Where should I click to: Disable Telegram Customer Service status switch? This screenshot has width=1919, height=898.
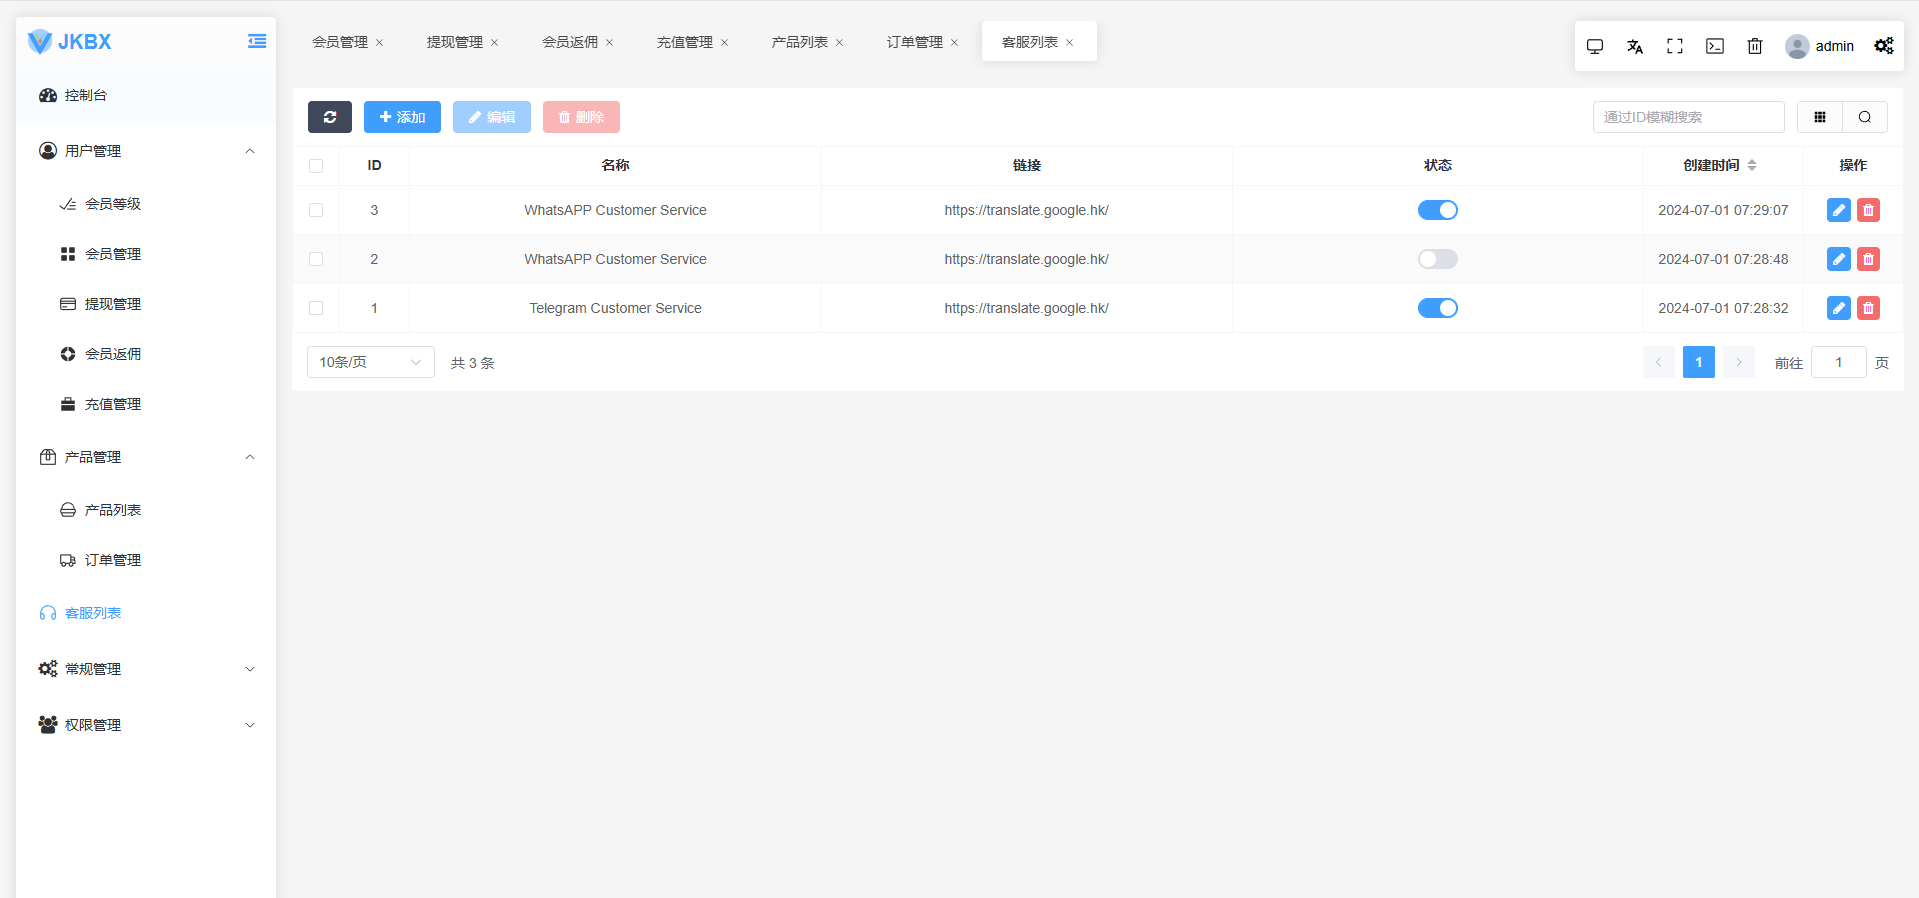point(1438,308)
